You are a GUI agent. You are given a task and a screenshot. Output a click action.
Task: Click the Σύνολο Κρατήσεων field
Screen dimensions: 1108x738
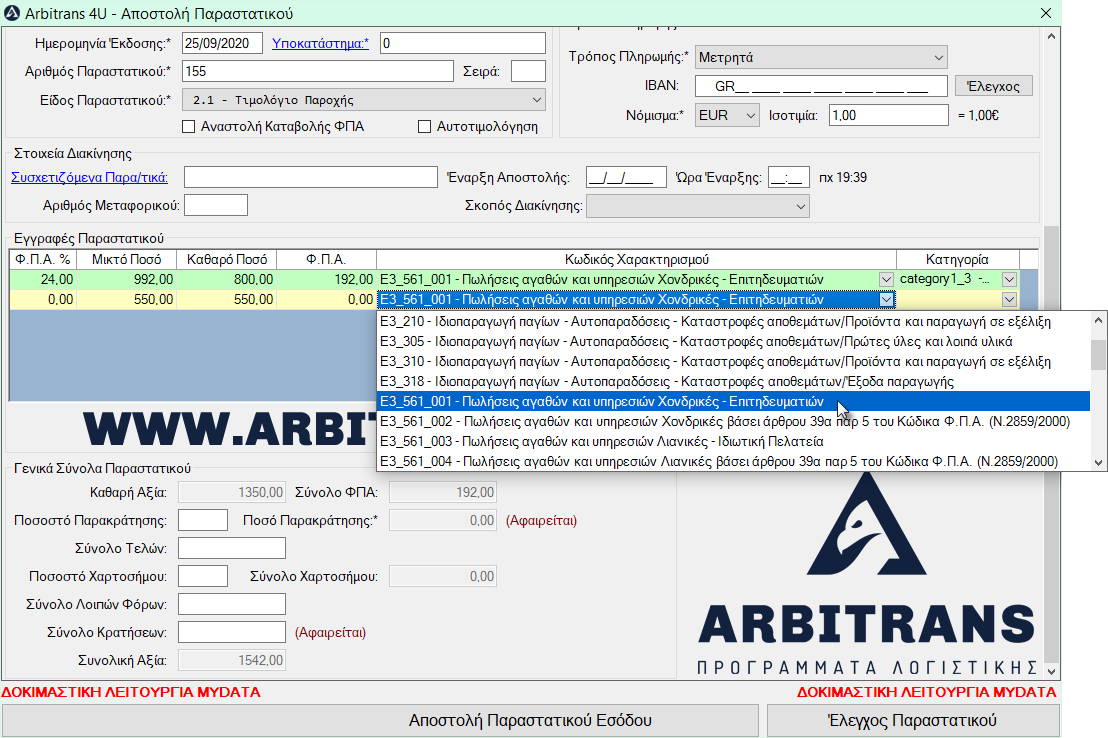click(232, 632)
